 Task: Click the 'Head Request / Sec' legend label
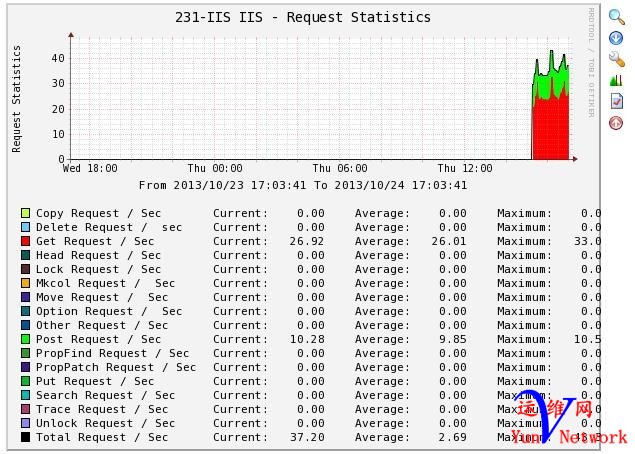pos(98,255)
